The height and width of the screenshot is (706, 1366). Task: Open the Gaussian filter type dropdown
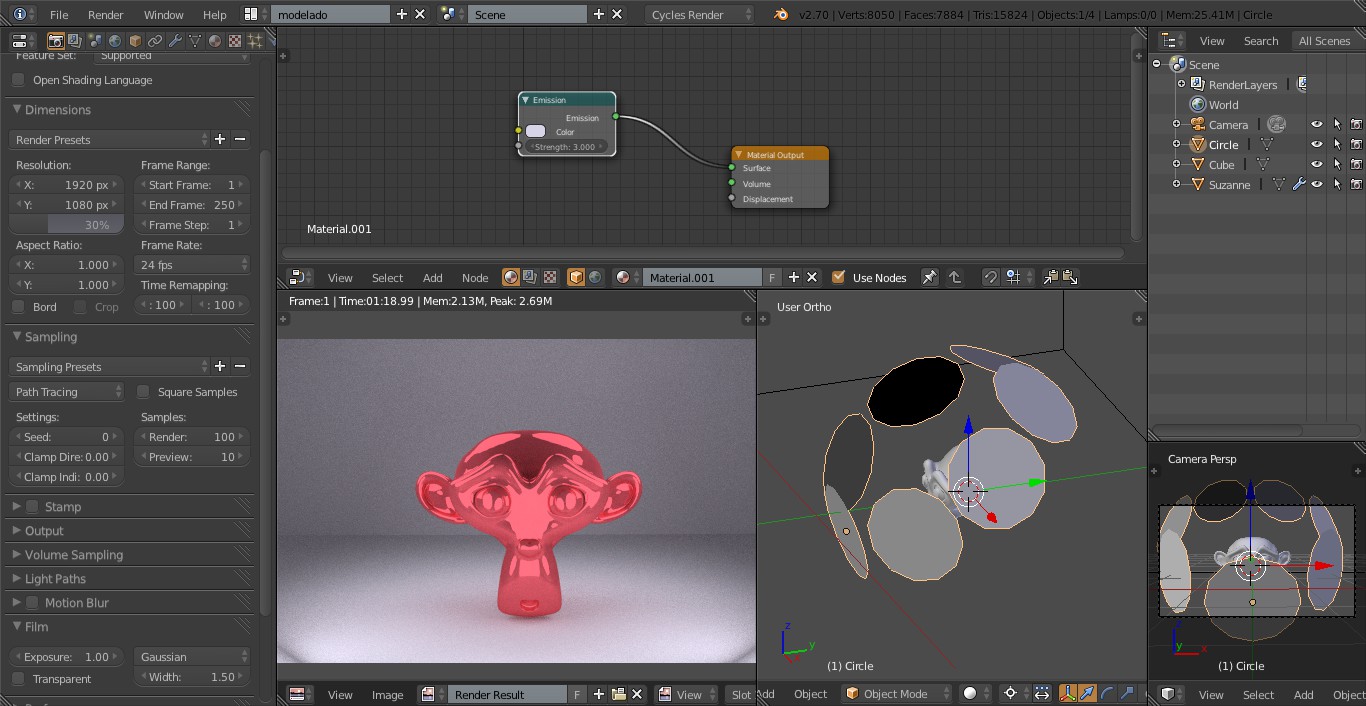click(192, 657)
